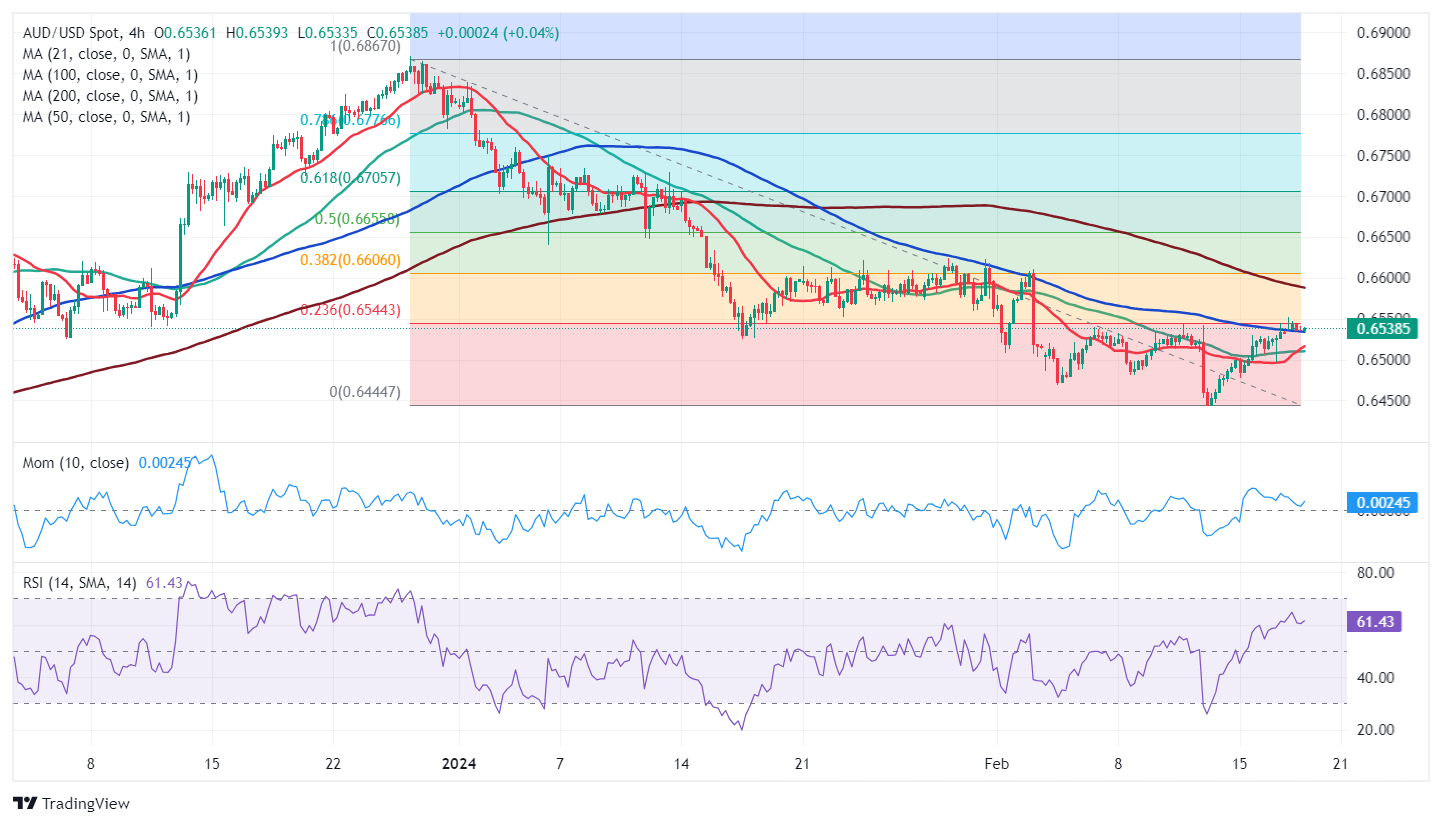The width and height of the screenshot is (1442, 825).
Task: Select the MA (50, close, 0, SMA, 1) legend
Action: point(106,117)
